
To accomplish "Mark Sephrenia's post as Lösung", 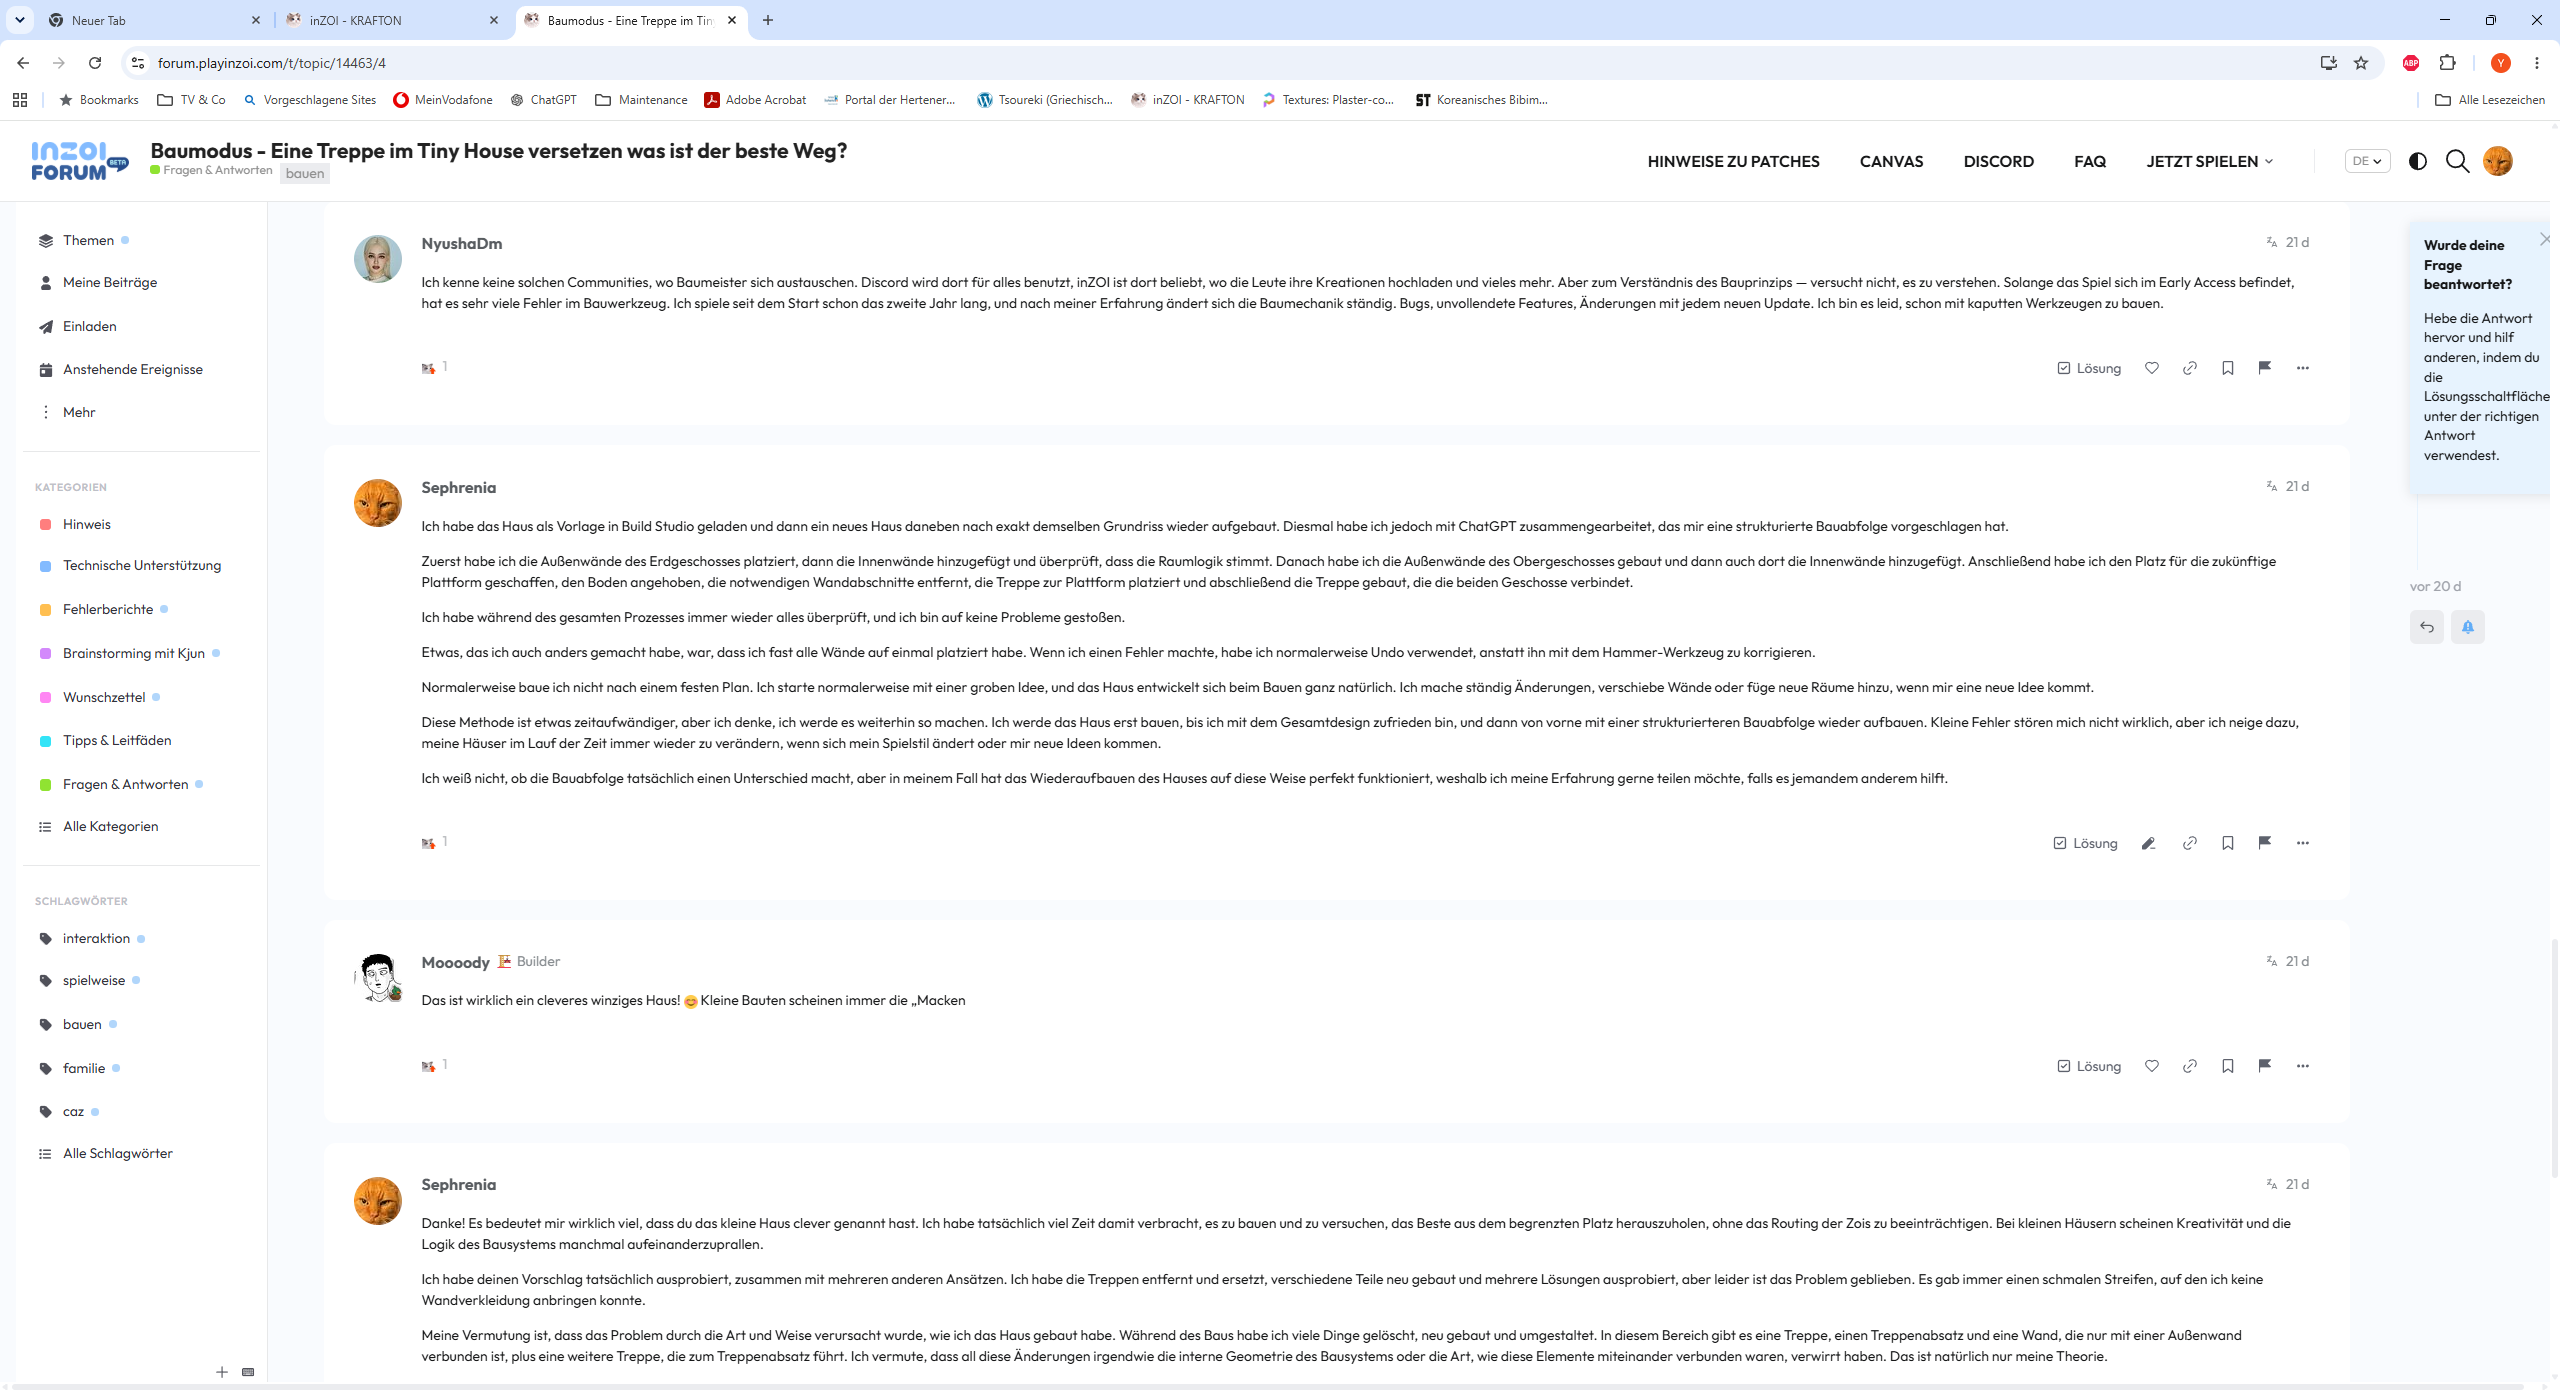I will 2085,843.
